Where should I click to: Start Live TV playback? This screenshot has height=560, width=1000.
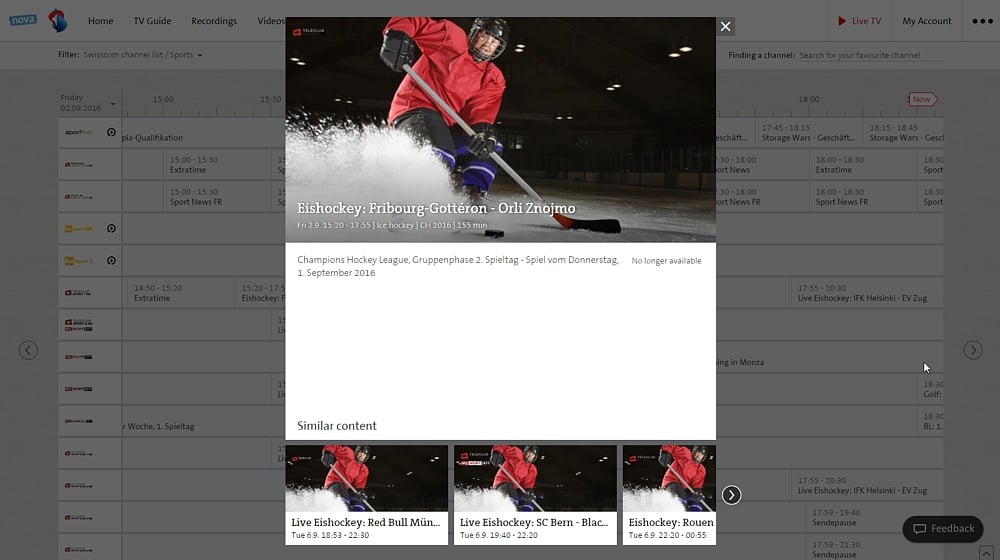(x=859, y=21)
